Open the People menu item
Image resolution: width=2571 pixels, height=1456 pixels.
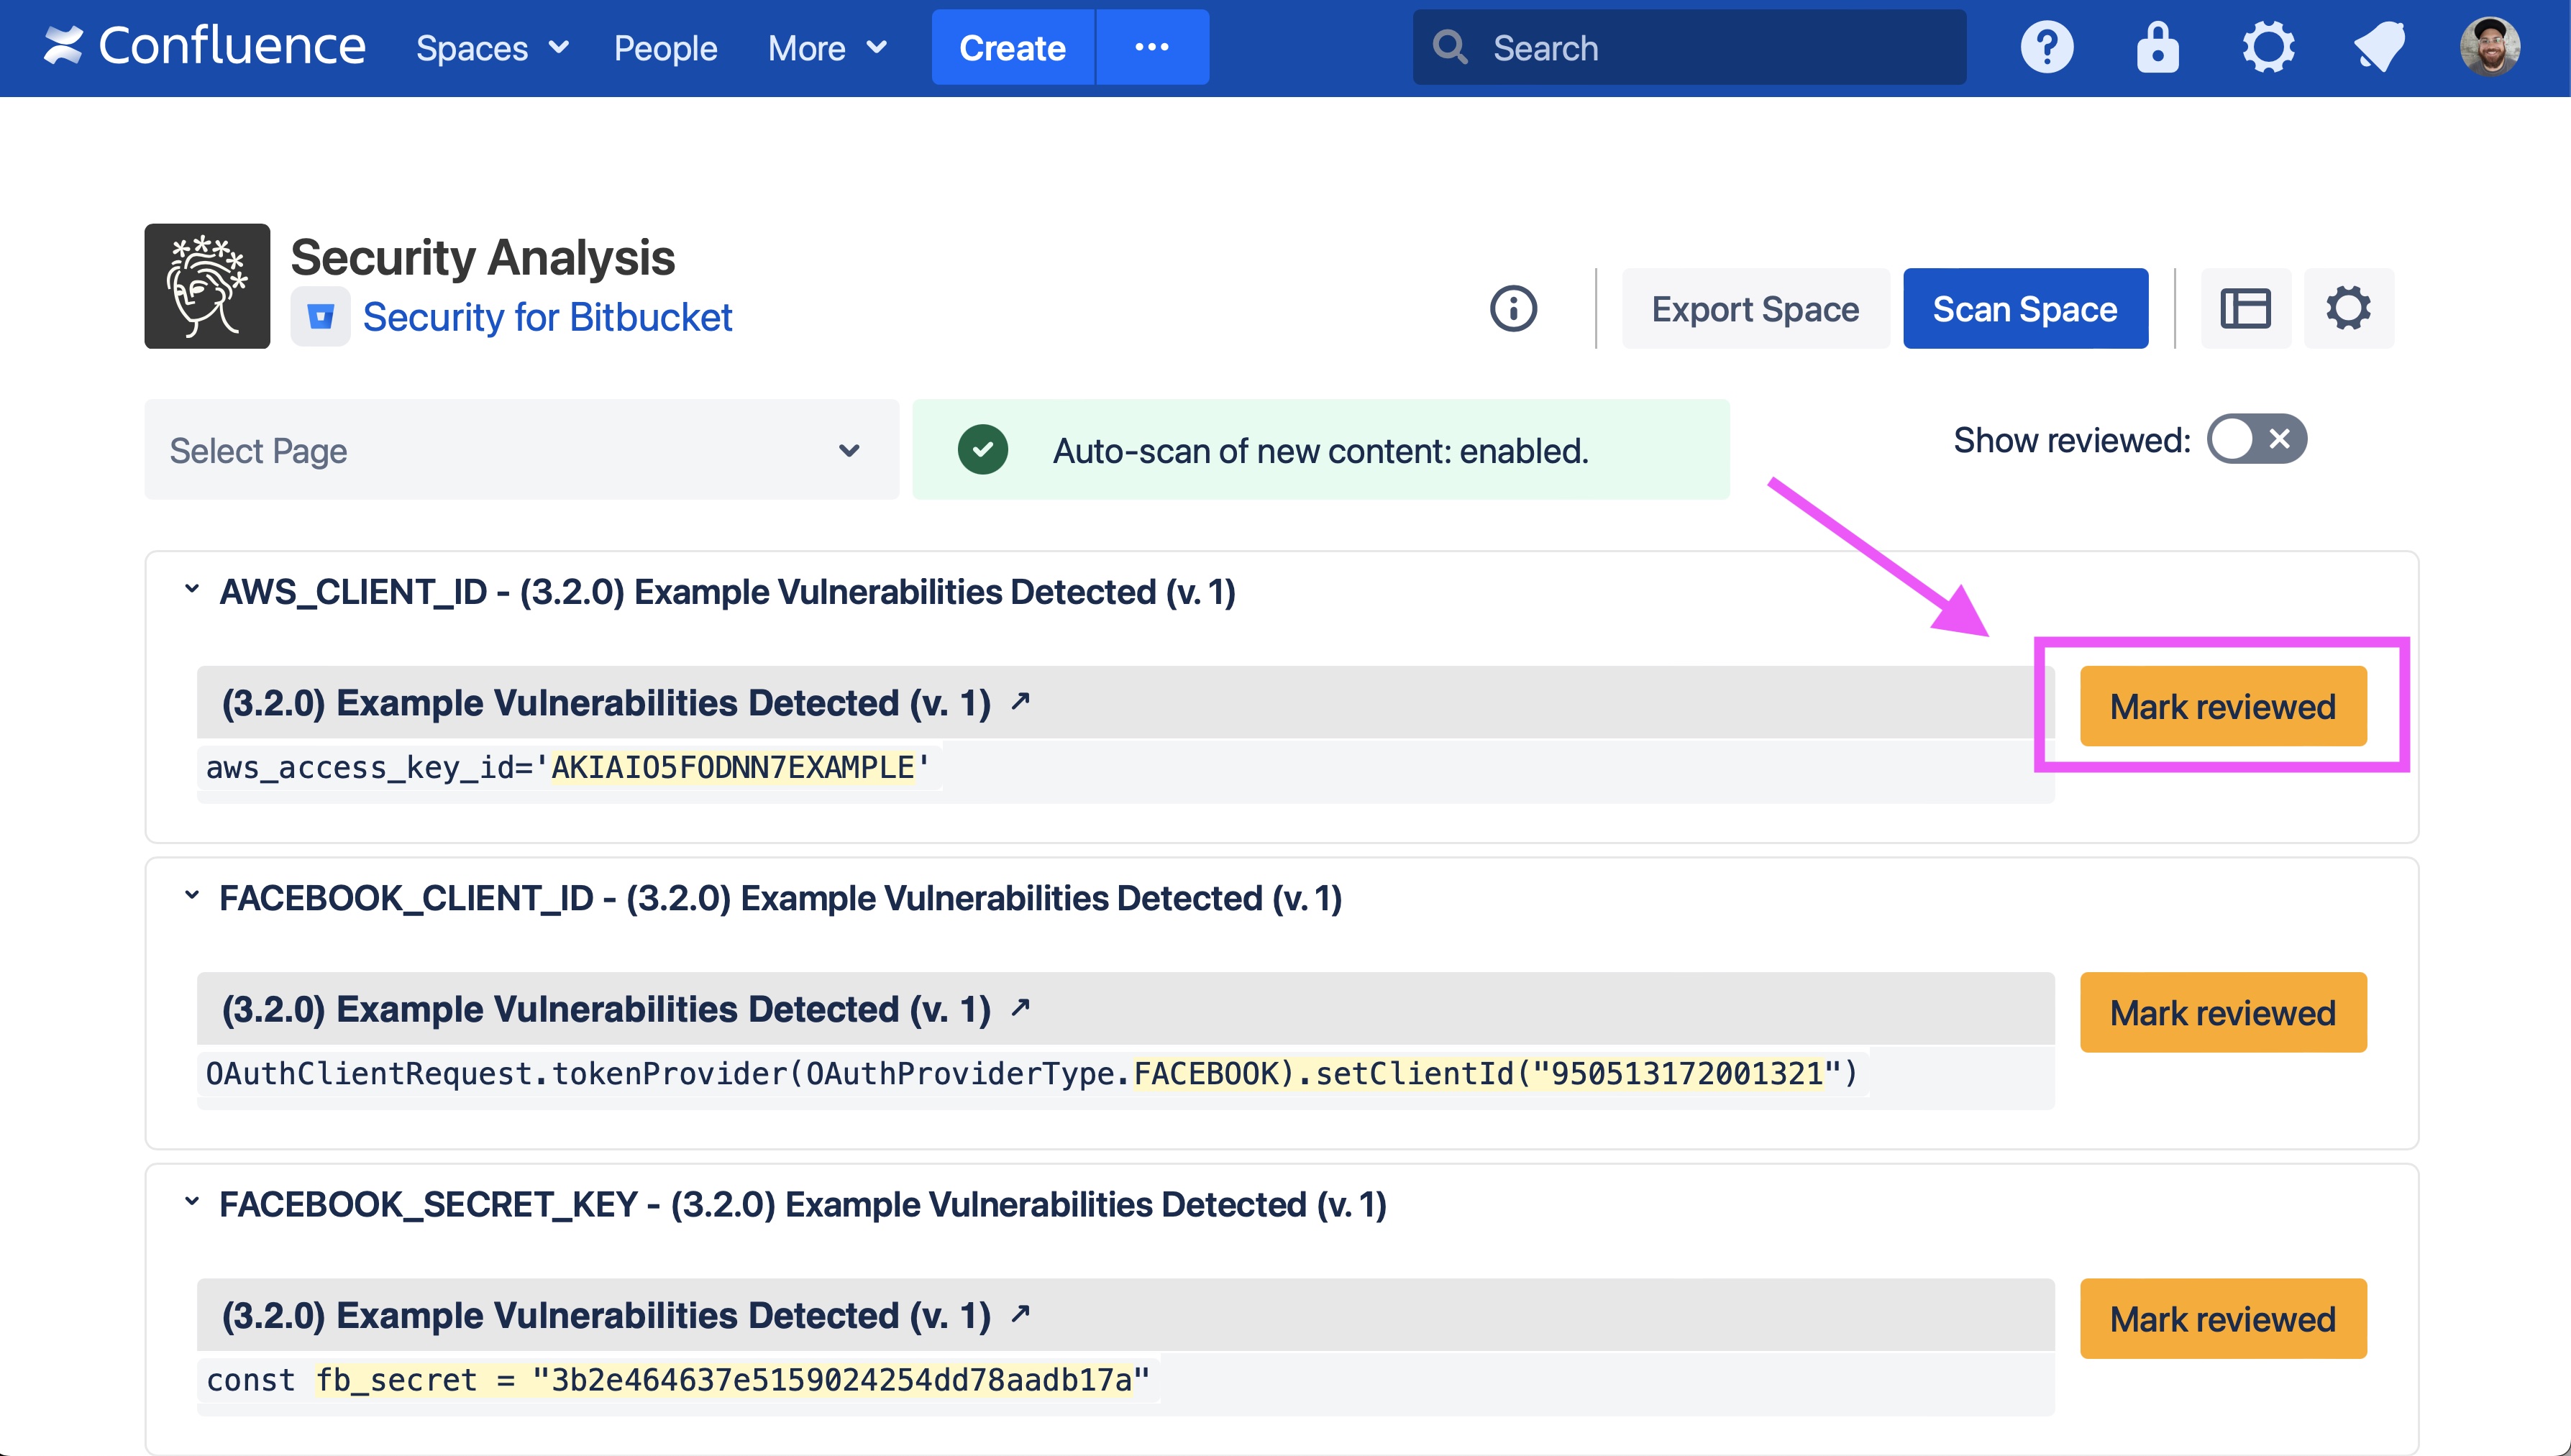click(665, 48)
